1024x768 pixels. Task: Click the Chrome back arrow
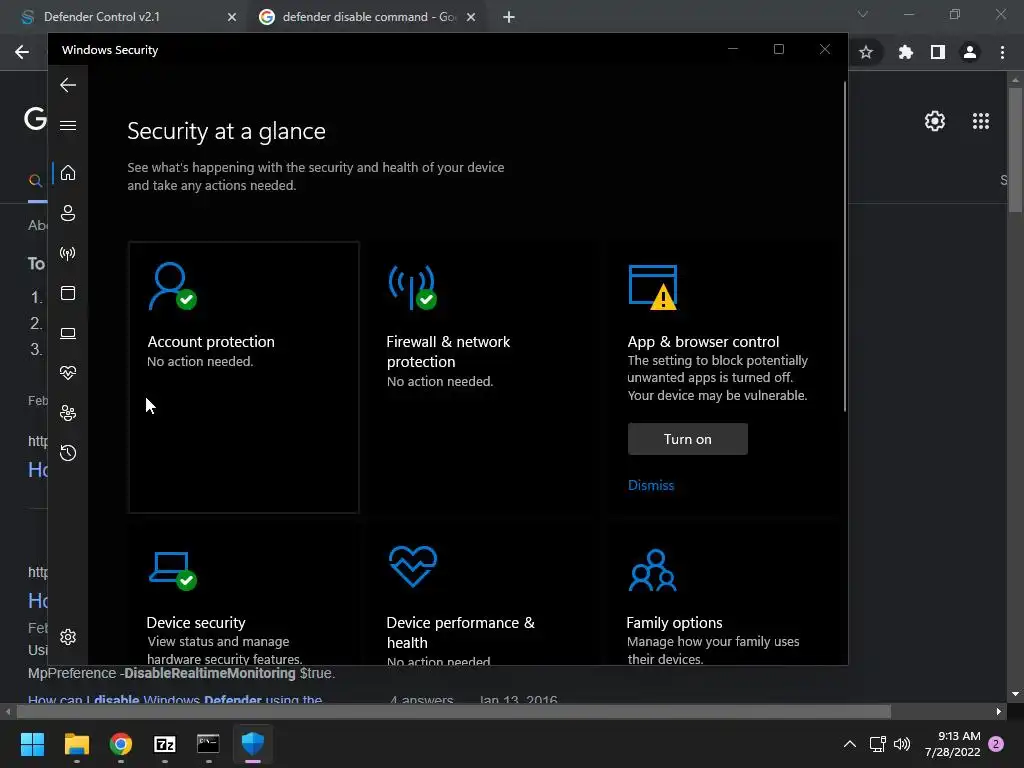pyautogui.click(x=22, y=52)
